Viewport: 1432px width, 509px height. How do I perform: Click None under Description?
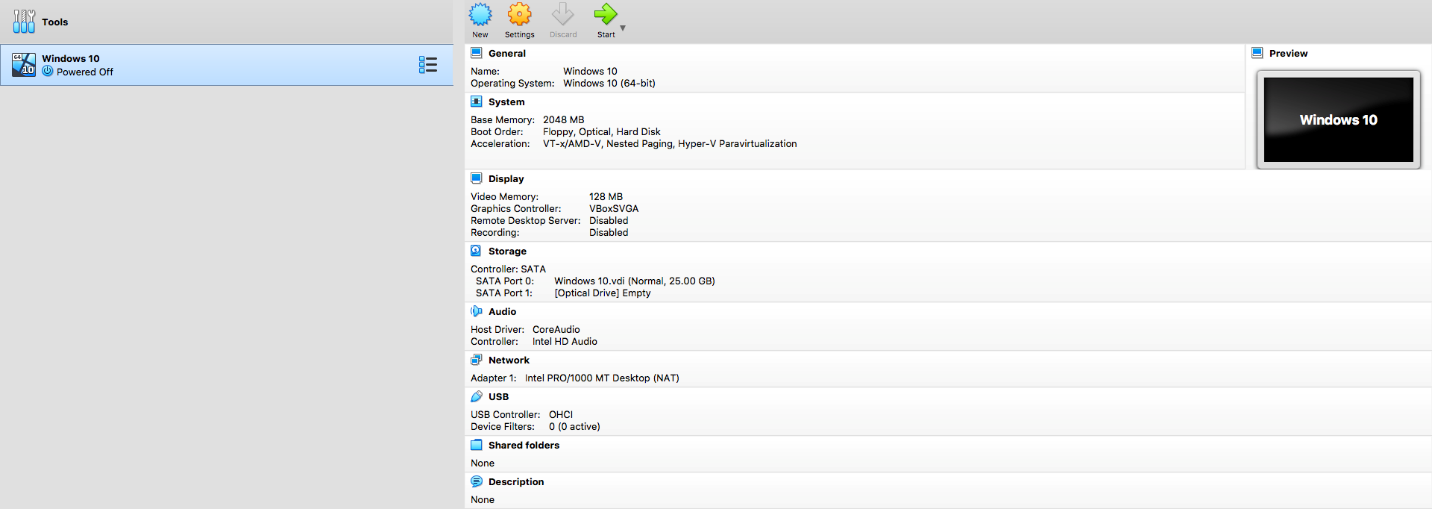point(482,500)
